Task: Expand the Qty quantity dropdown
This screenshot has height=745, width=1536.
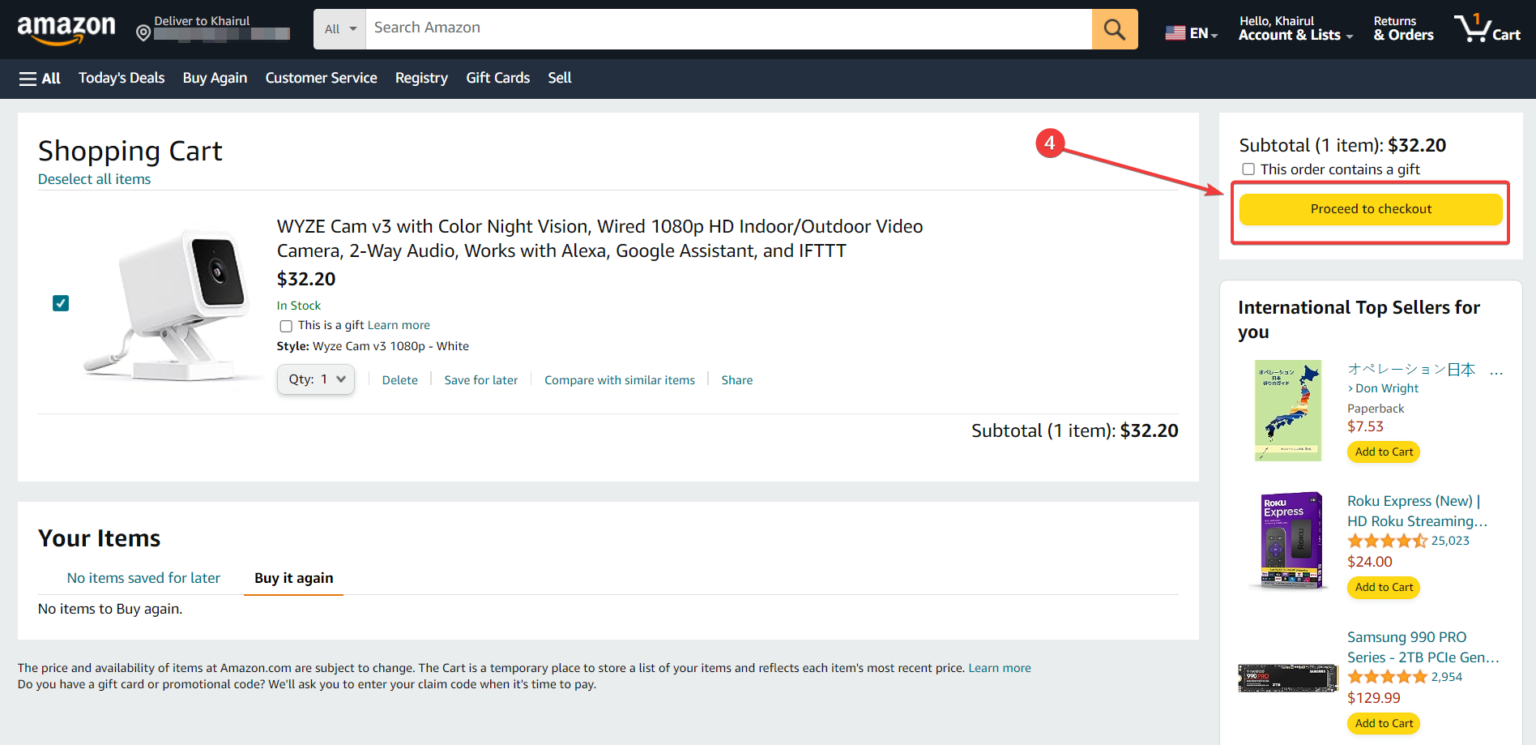Action: coord(315,380)
